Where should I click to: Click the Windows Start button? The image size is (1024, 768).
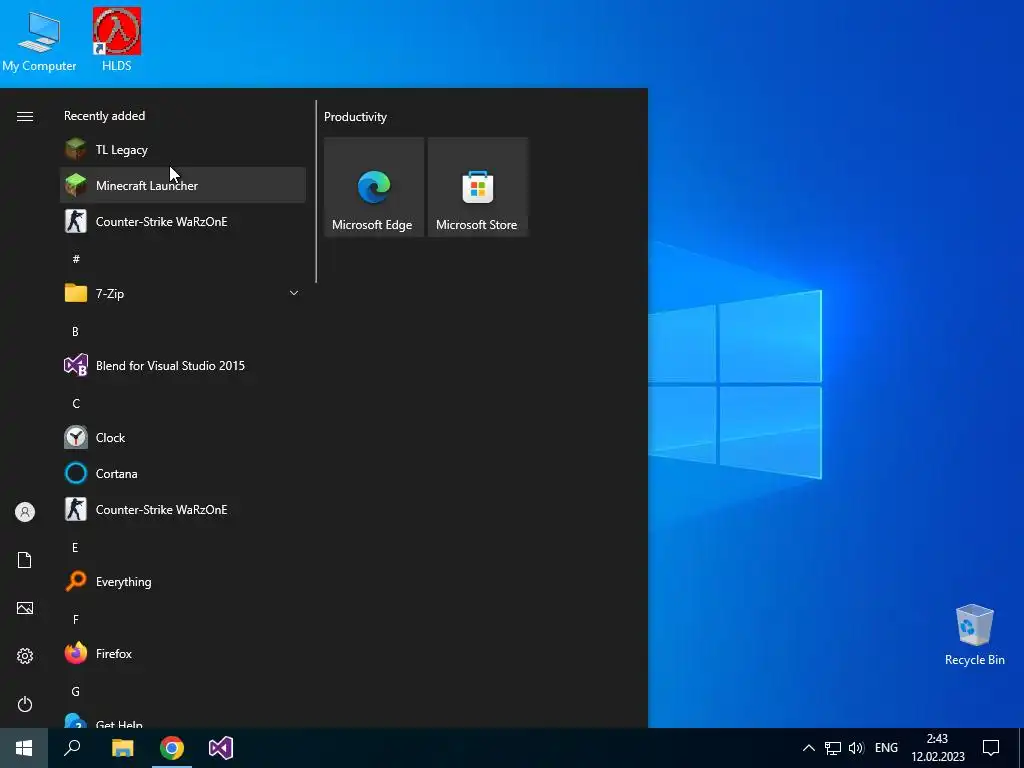(24, 748)
